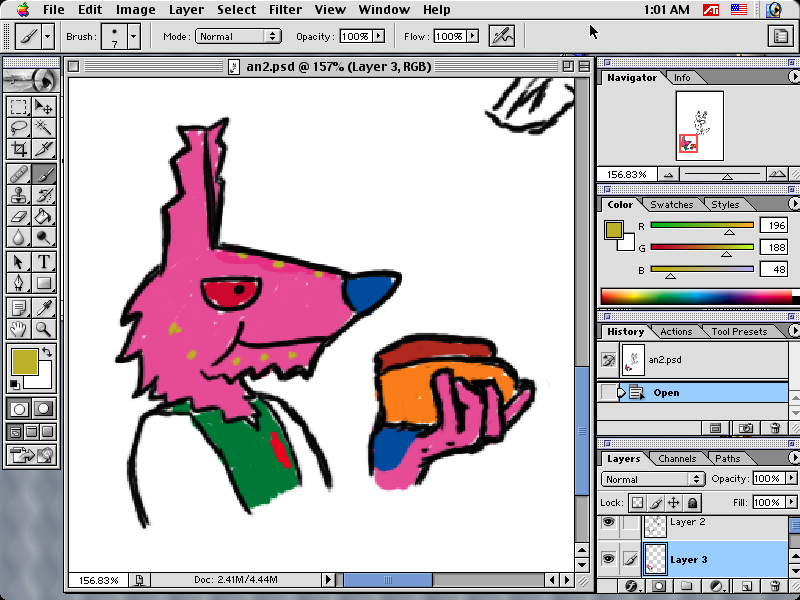The image size is (800, 600).
Task: Click the Healing Brush tool
Action: coord(18,173)
